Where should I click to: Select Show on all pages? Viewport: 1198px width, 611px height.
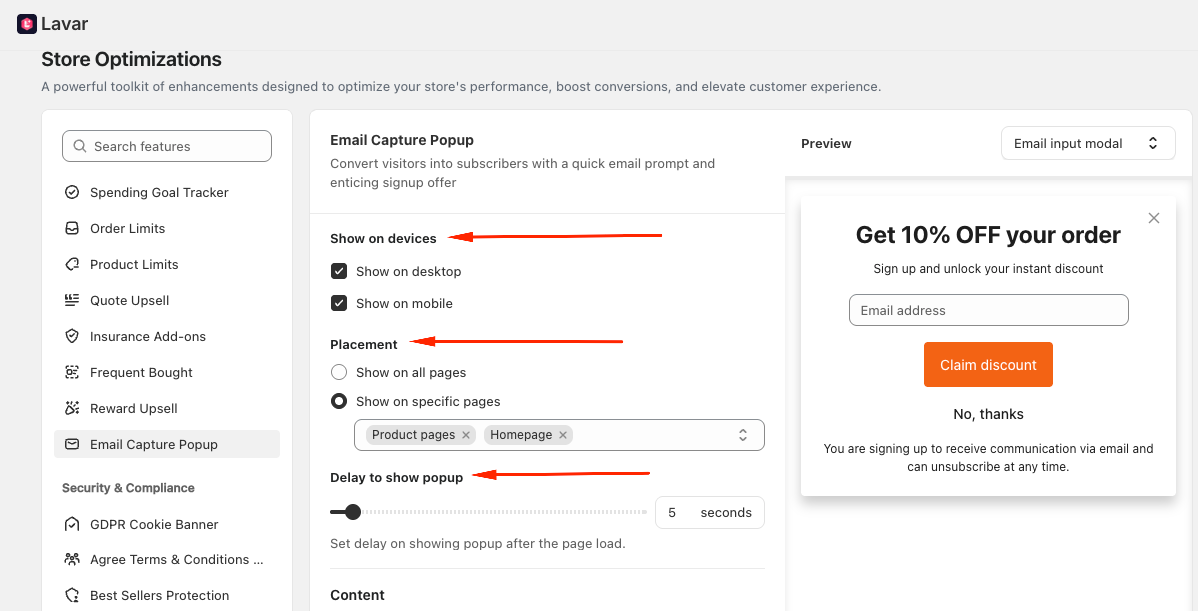[338, 372]
